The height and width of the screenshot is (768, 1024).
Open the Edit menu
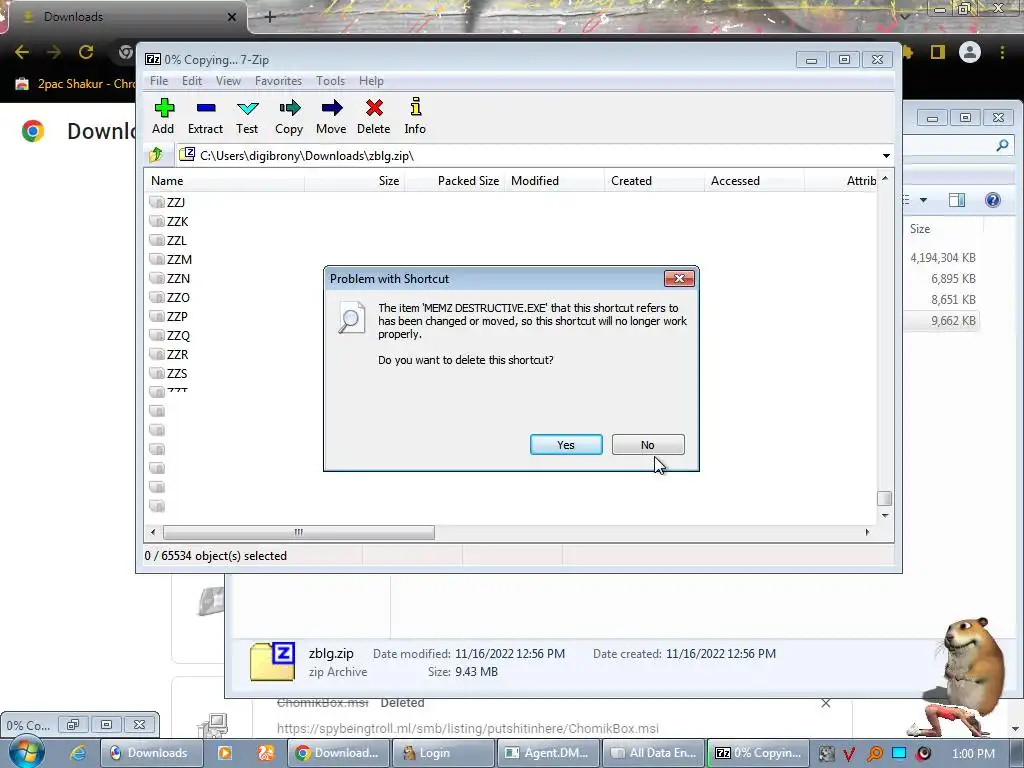(192, 81)
